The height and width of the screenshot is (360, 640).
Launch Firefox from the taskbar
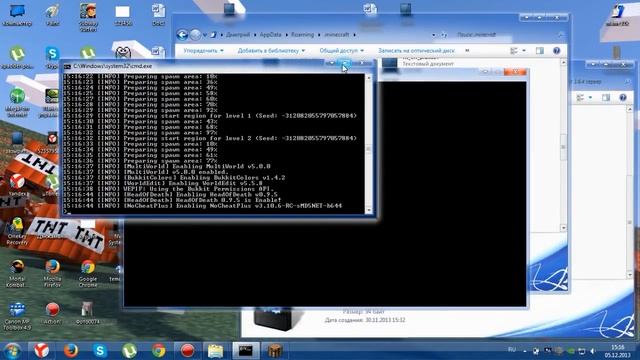pos(71,351)
